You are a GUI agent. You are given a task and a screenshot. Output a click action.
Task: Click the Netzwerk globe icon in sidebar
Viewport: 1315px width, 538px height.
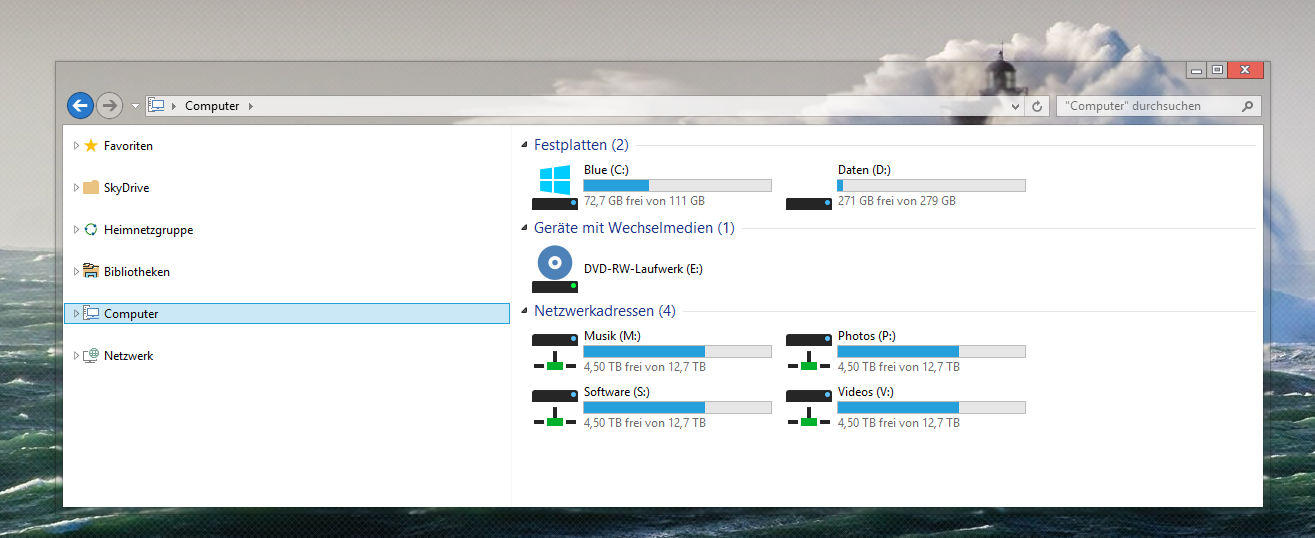pos(91,355)
